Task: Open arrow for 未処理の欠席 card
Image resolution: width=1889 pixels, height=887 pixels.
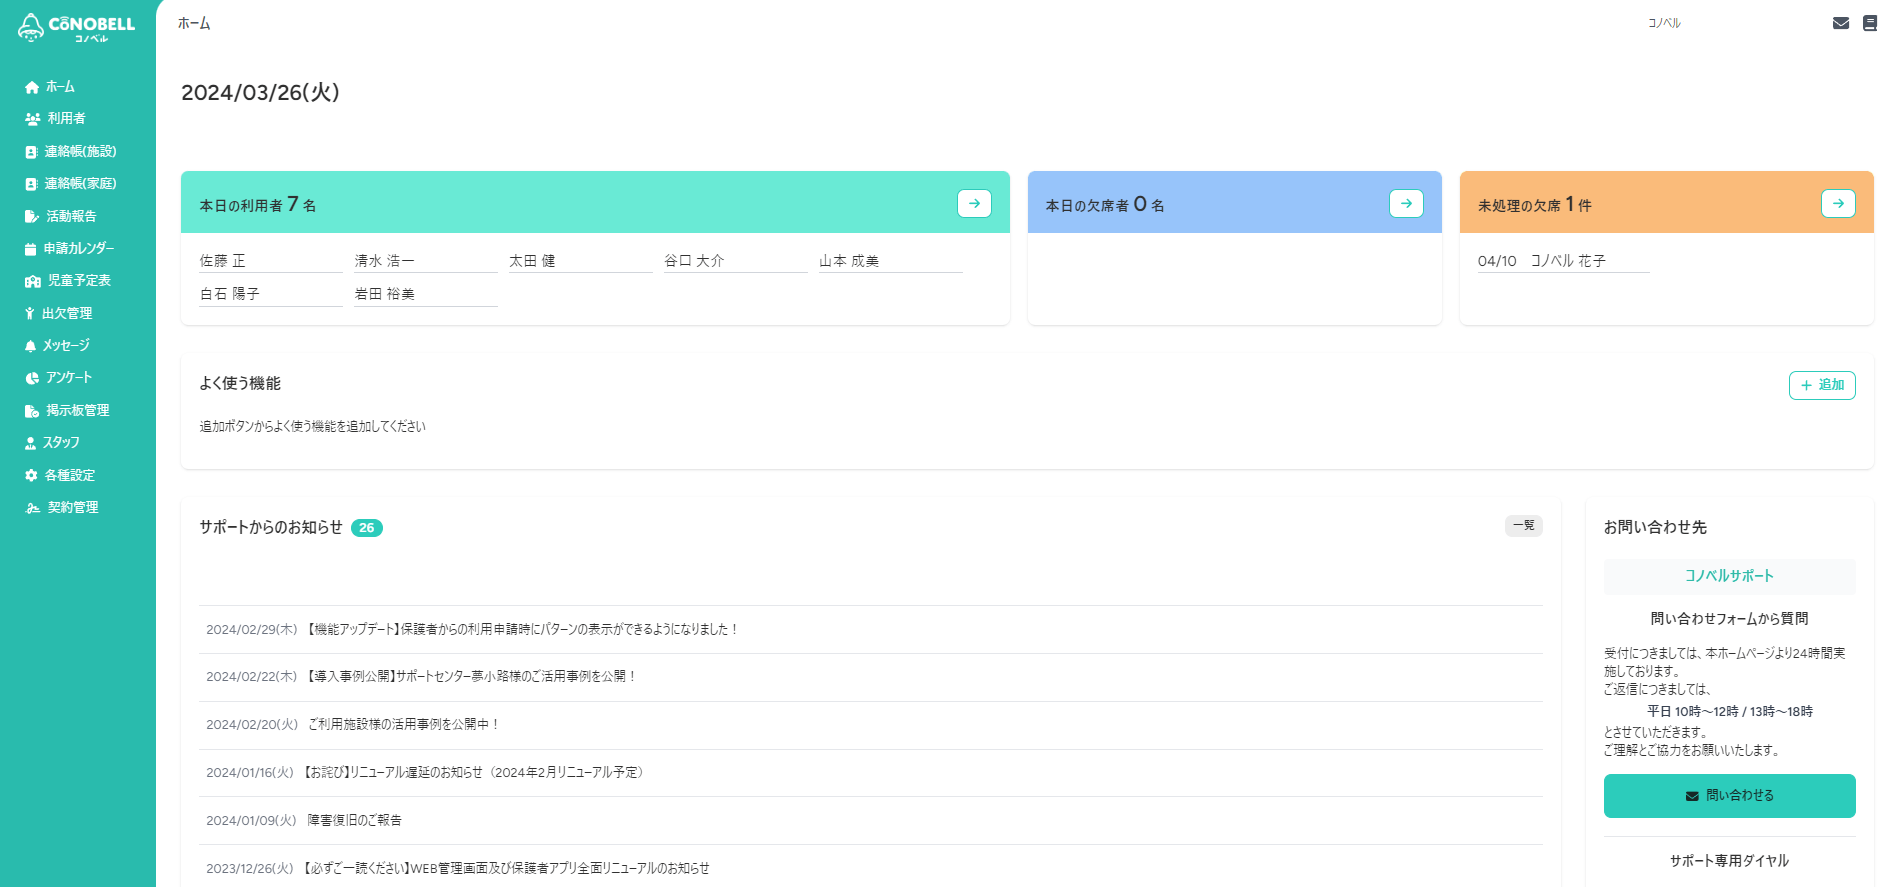Action: 1838,203
